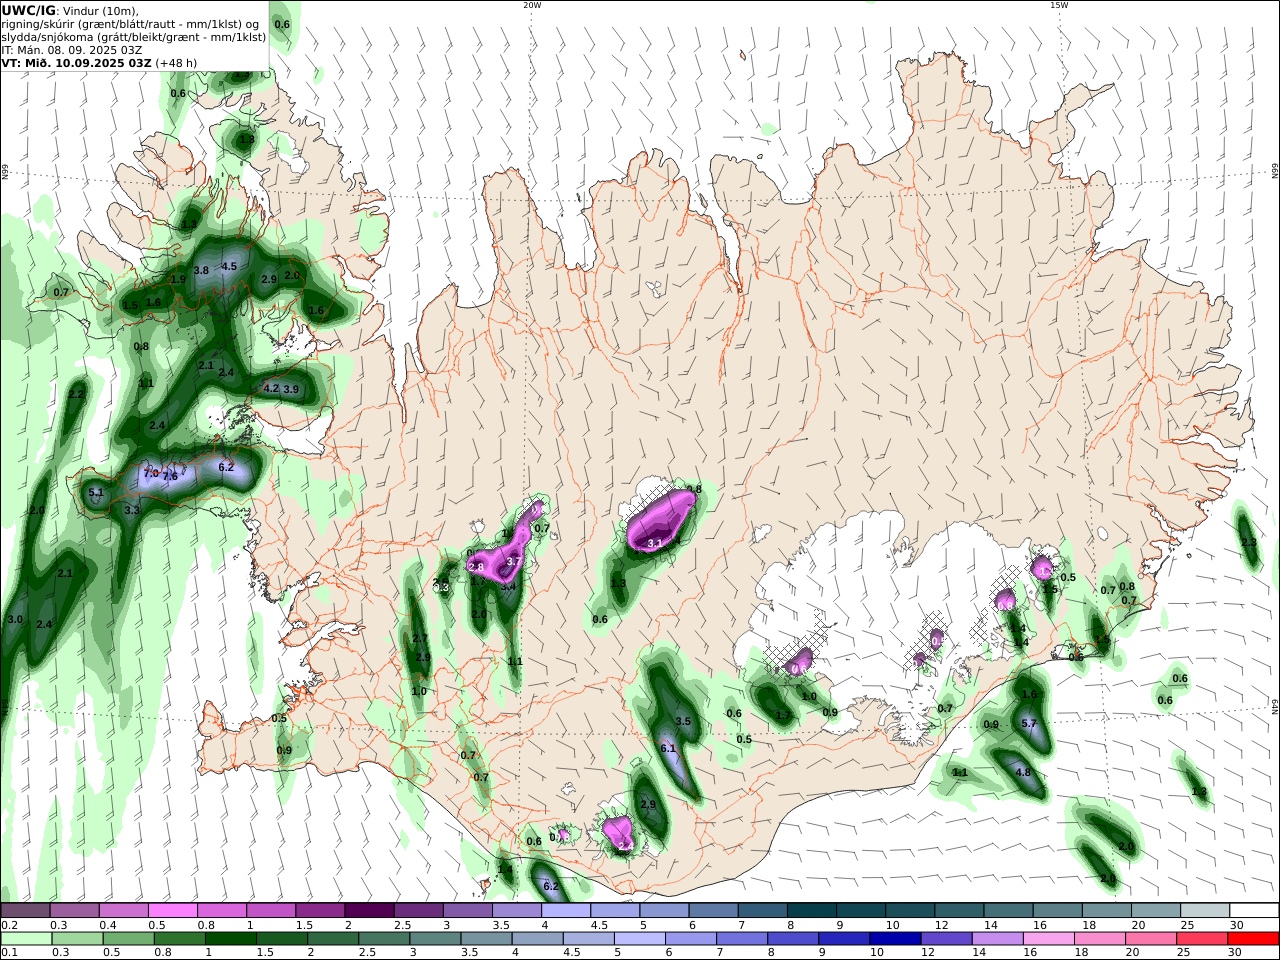Click the 3.8 value in the Westfjords rain band

(x=201, y=270)
